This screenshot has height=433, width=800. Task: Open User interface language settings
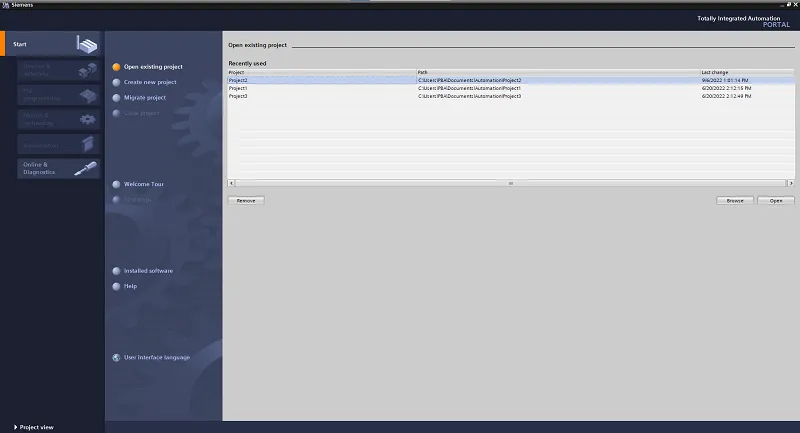[x=157, y=358]
